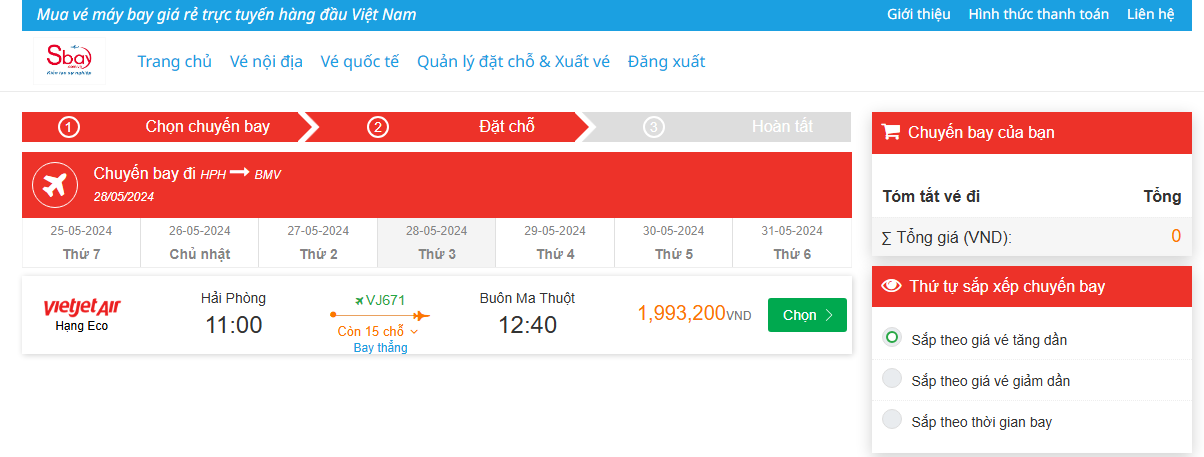This screenshot has height=457, width=1204.
Task: Click the shopping cart icon
Action: 891,132
